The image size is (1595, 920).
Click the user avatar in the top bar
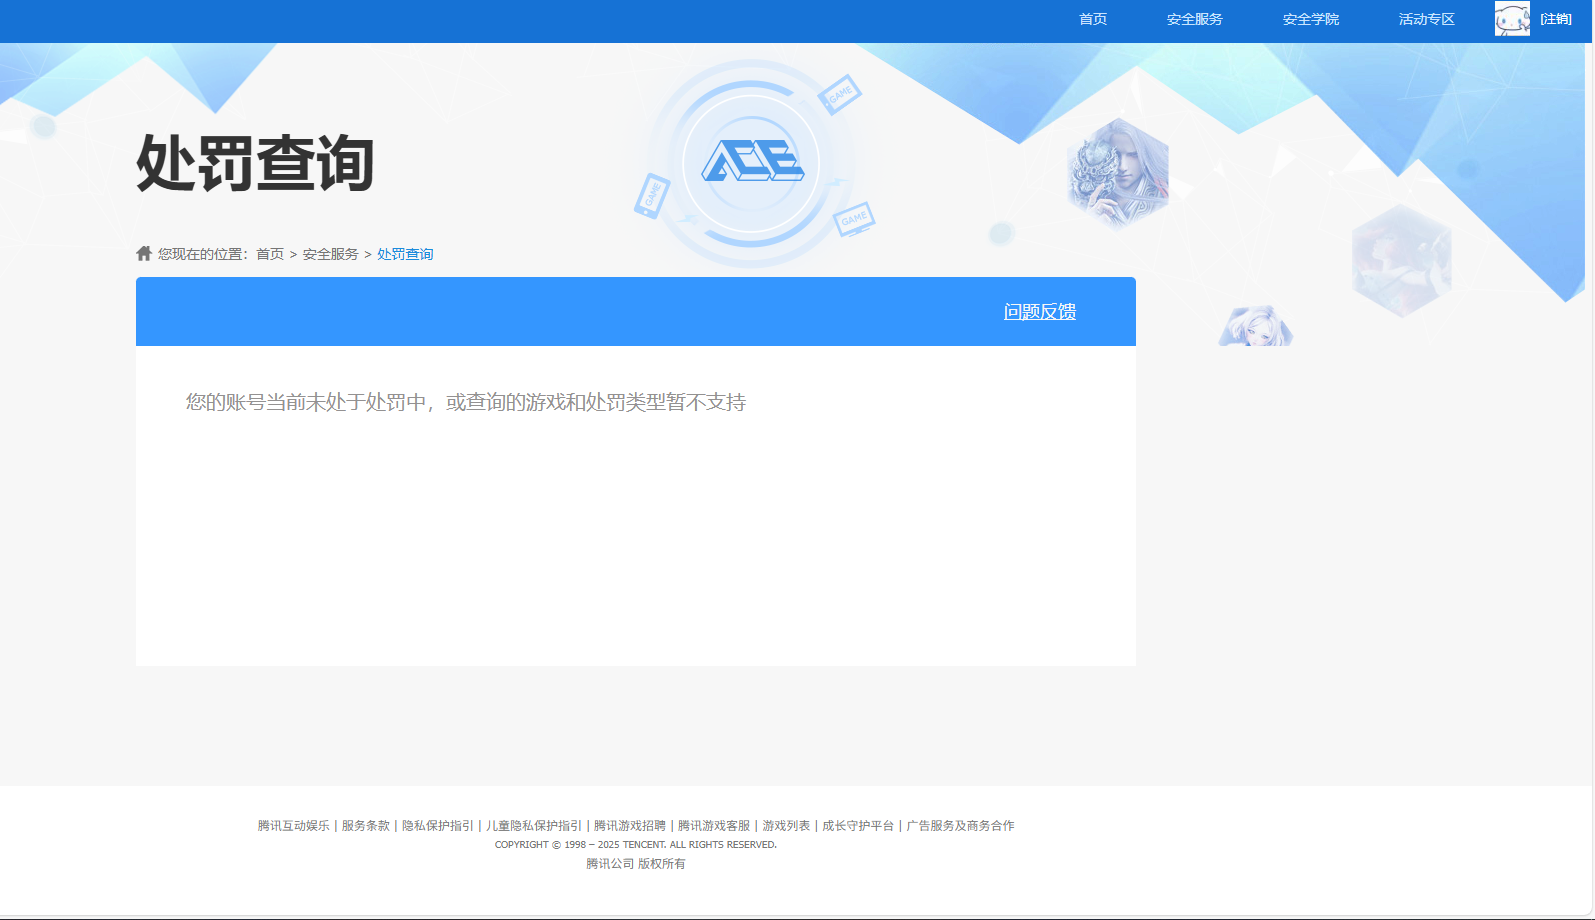tap(1511, 19)
